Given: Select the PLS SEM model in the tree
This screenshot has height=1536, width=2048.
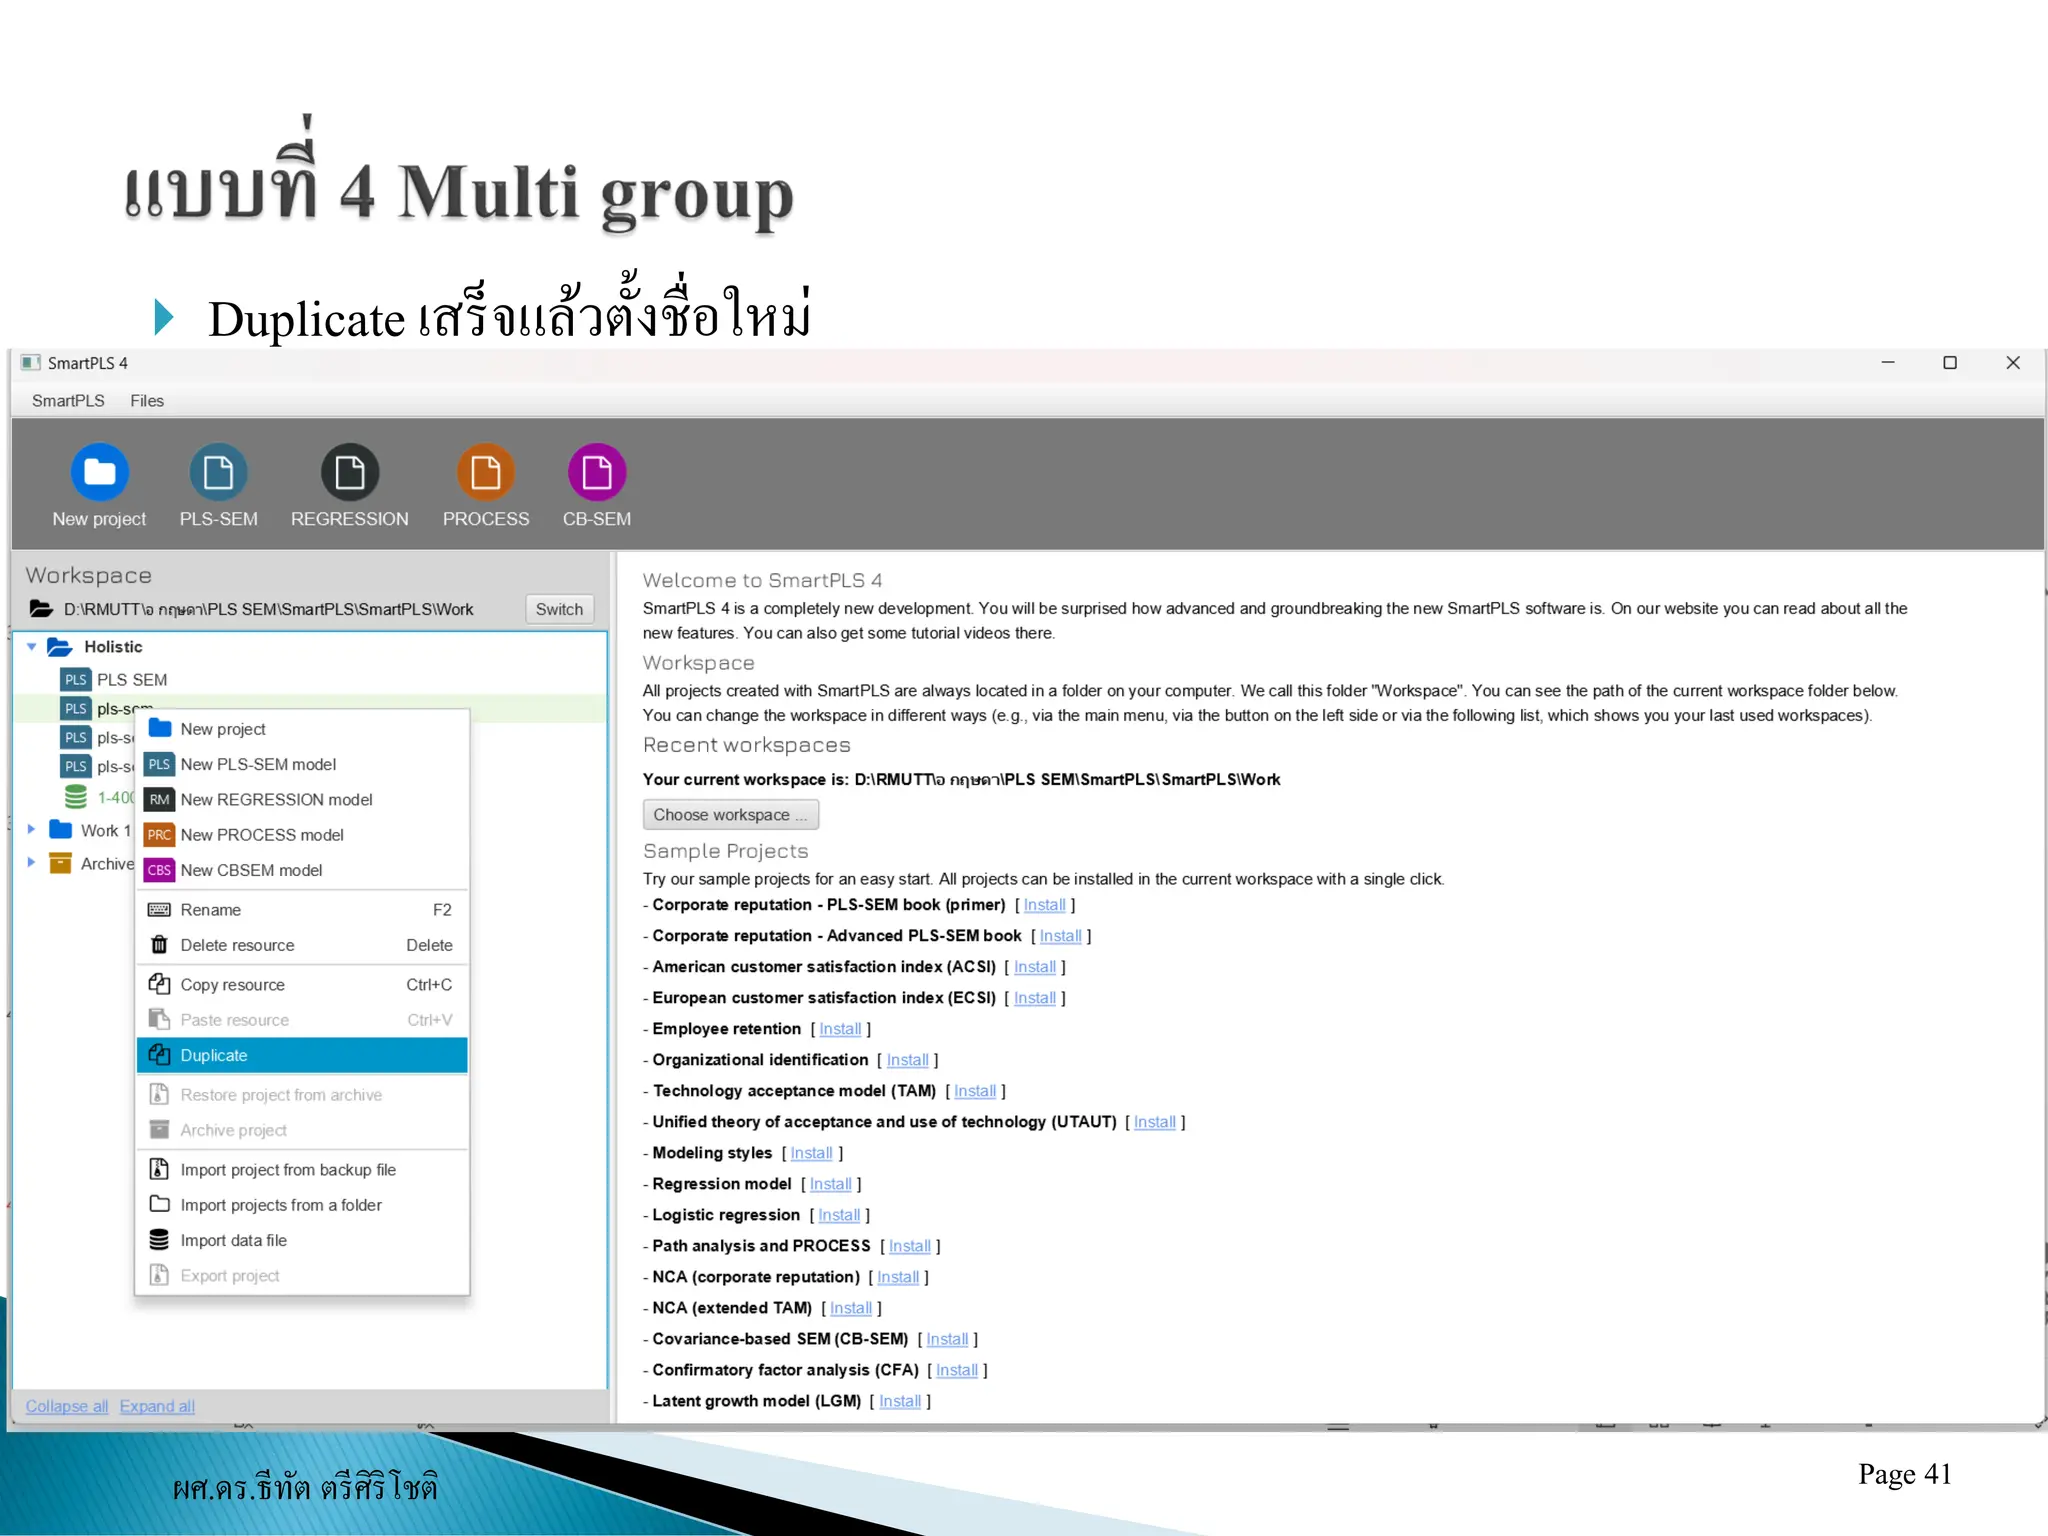Looking at the screenshot, I should 131,680.
